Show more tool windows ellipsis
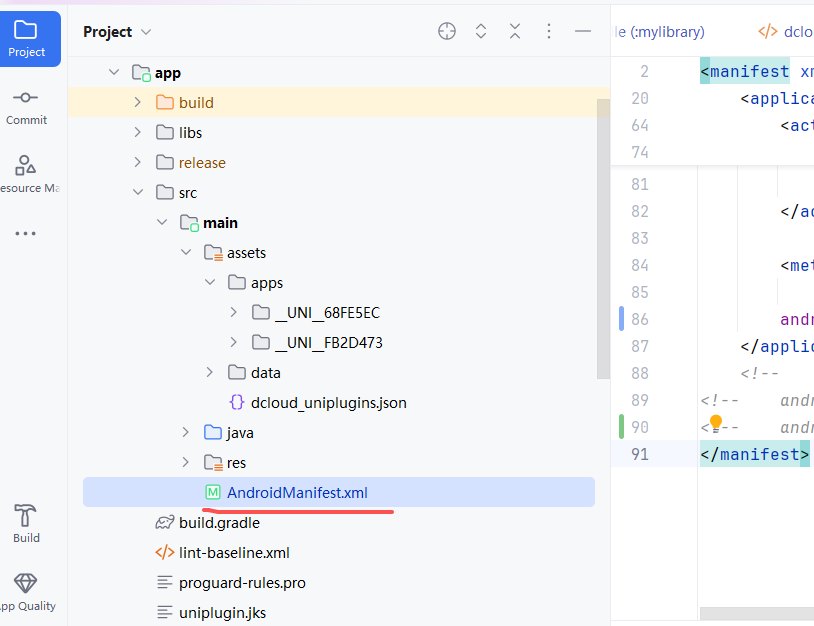This screenshot has width=814, height=626. coord(26,234)
